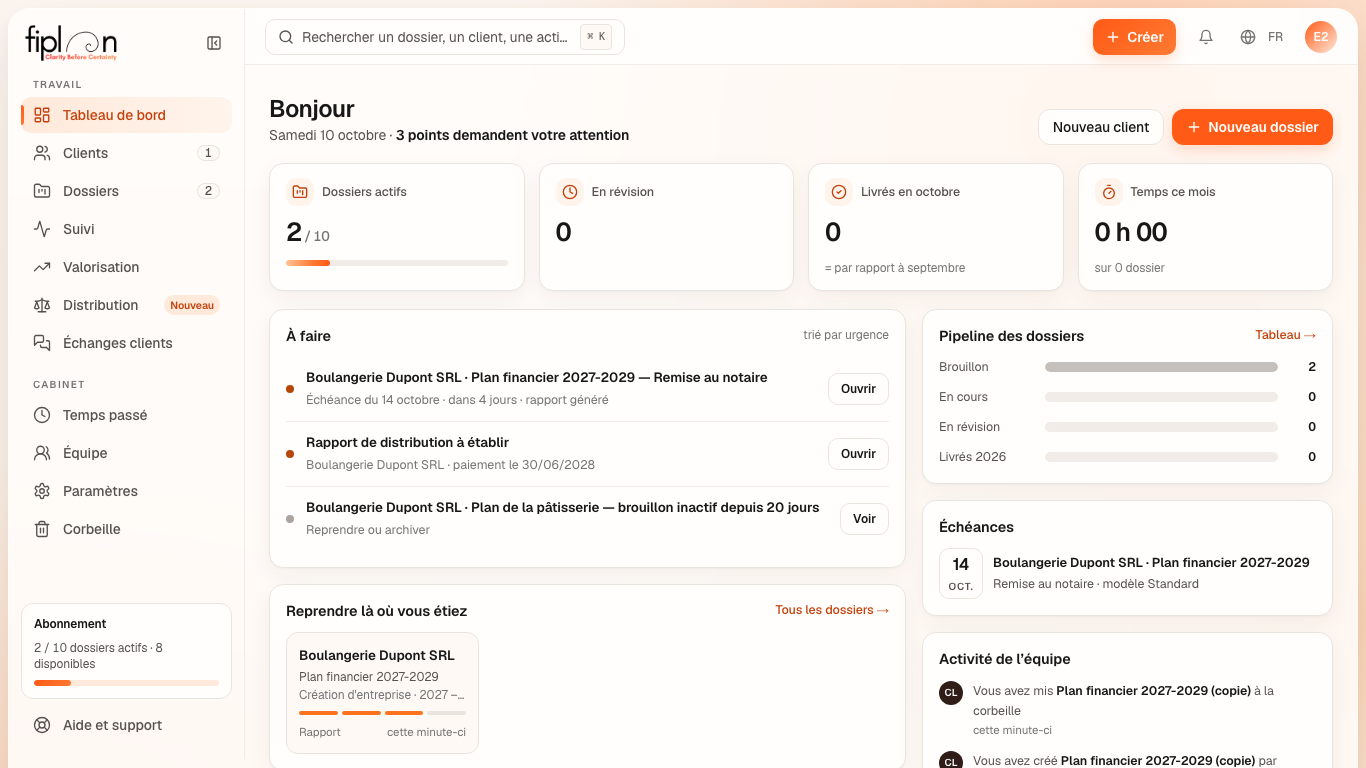This screenshot has height=768, width=1366.
Task: Open Tableau de bord in sidebar
Action: pos(126,115)
